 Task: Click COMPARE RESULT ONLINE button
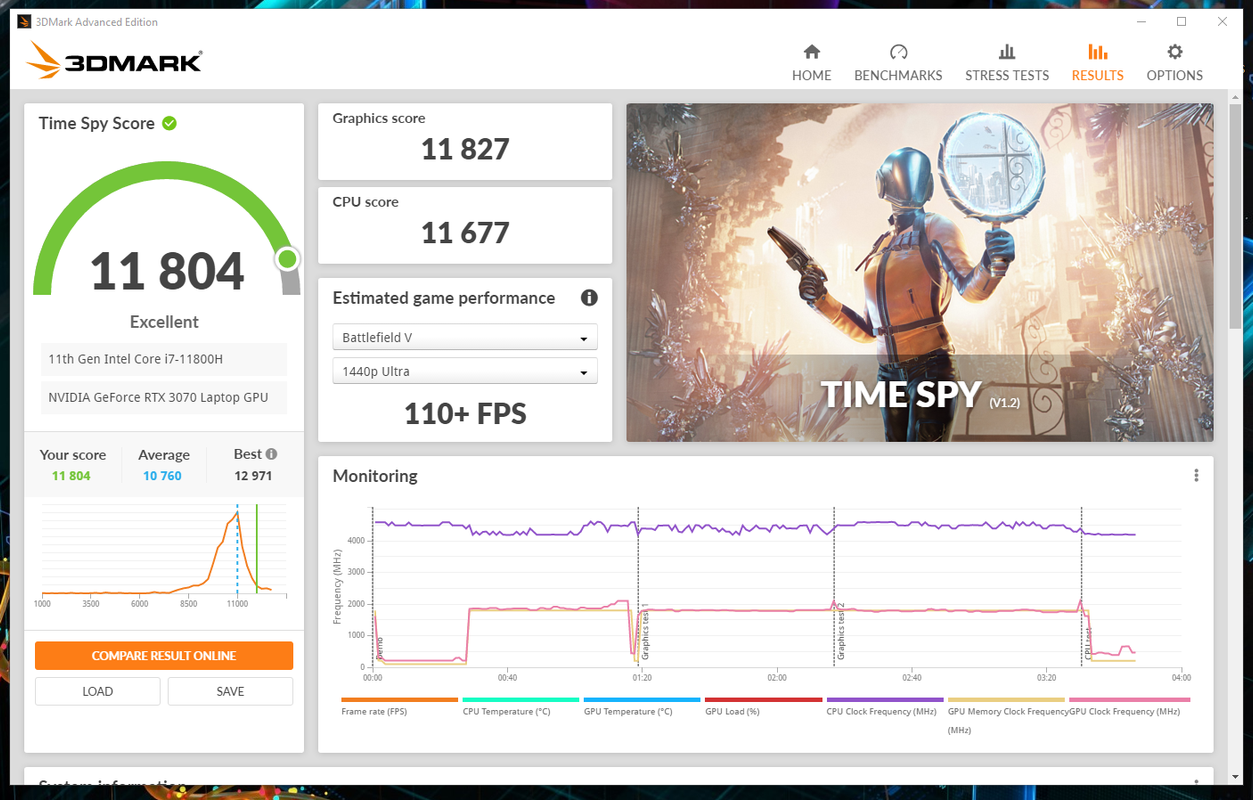(164, 656)
